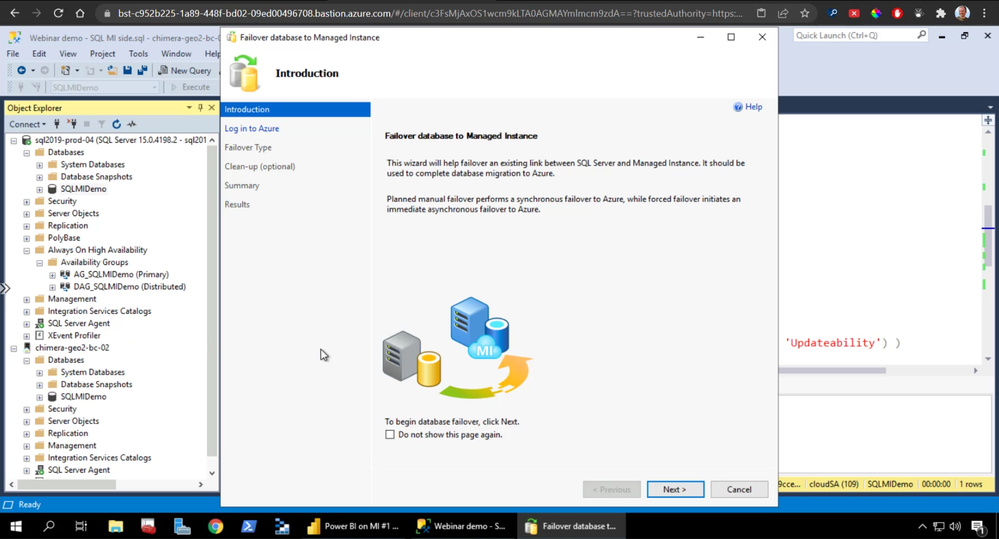
Task: Open Windows Start menu
Action: pyautogui.click(x=16, y=526)
